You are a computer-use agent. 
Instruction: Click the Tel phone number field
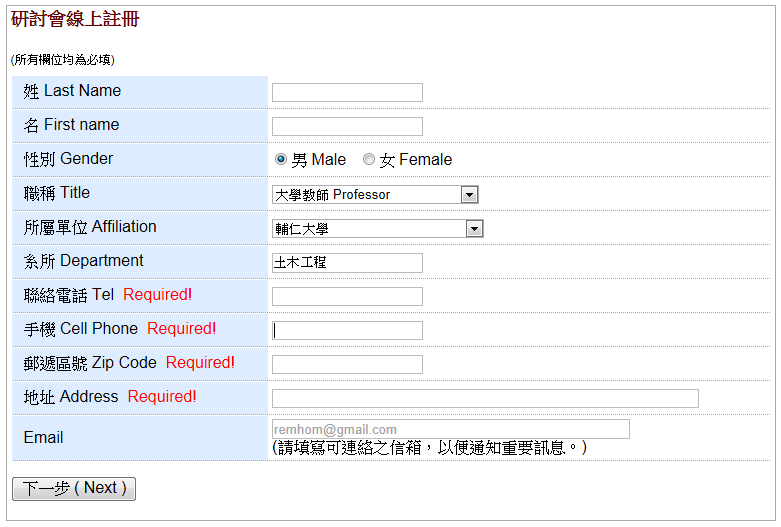click(347, 297)
